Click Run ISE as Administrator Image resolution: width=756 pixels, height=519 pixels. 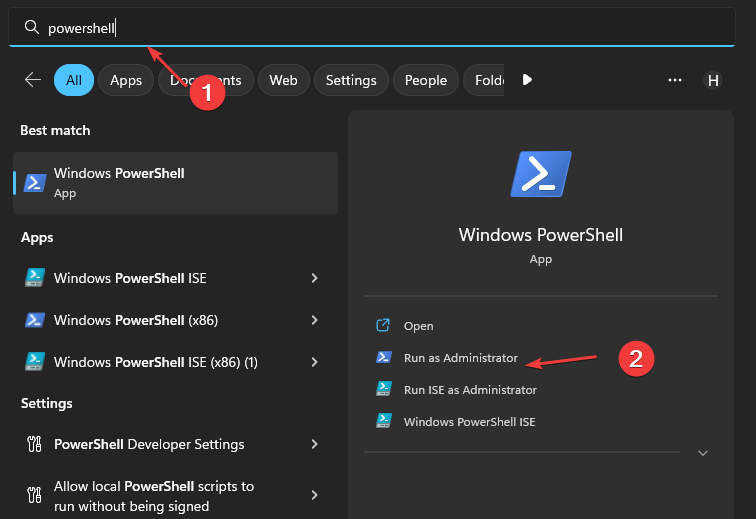tap(470, 390)
